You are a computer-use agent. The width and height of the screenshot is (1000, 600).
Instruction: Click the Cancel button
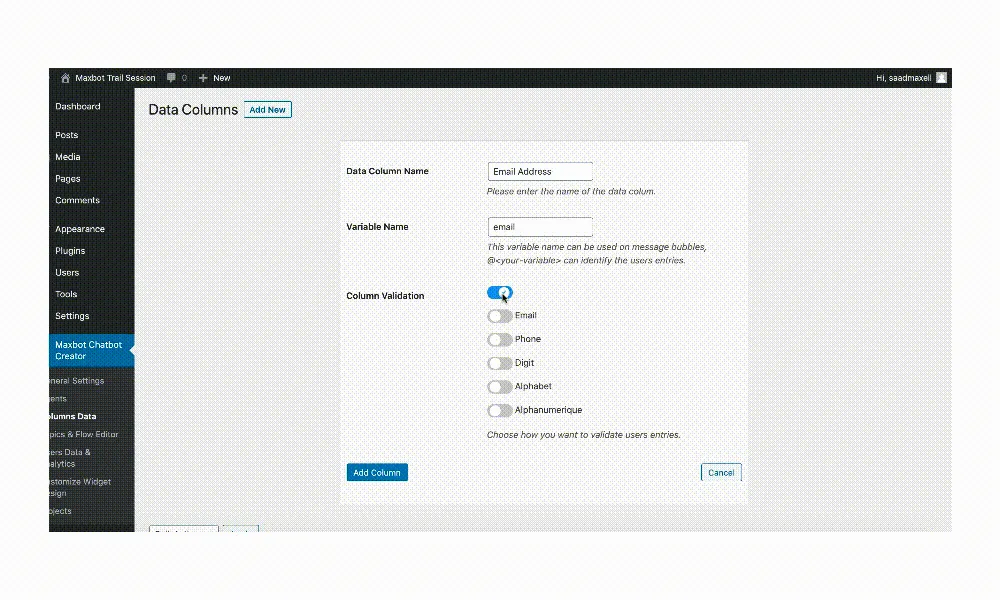[x=721, y=472]
